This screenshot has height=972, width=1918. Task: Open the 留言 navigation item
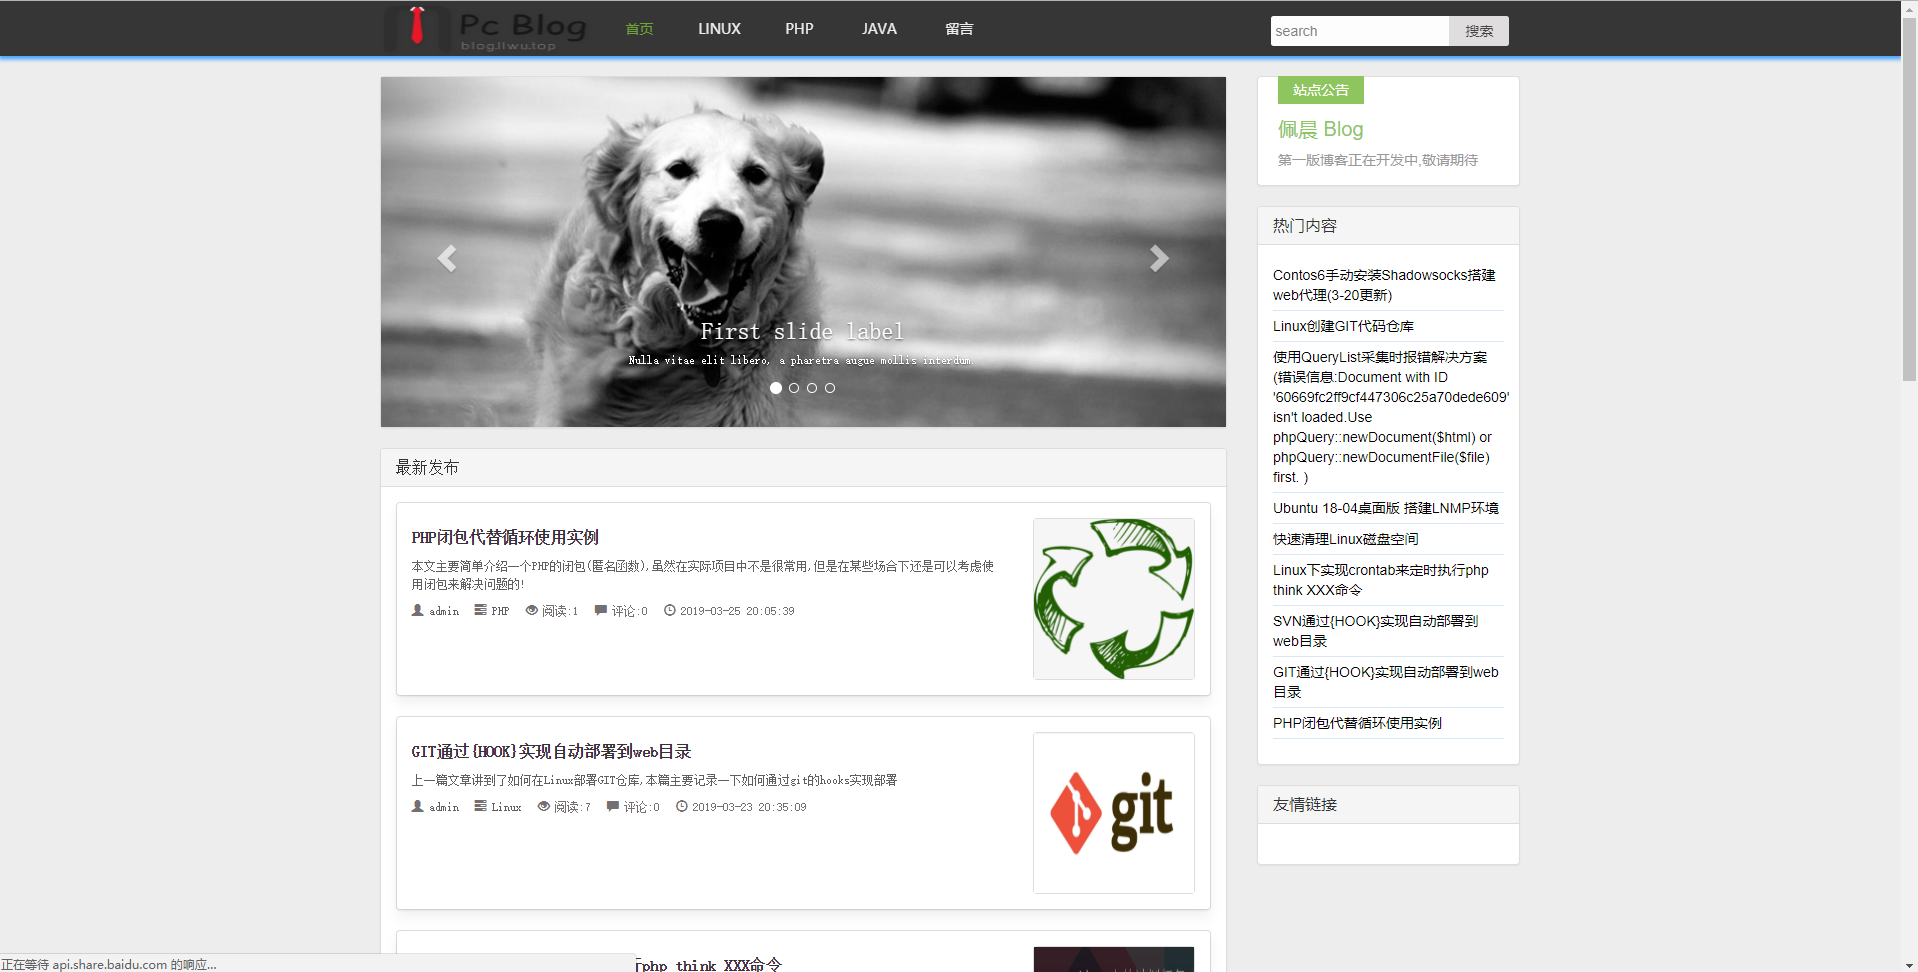click(x=959, y=29)
